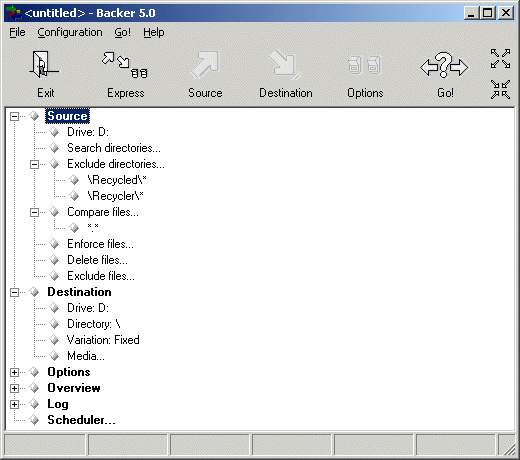Collapse the Compare files node
The width and height of the screenshot is (520, 460).
34,212
